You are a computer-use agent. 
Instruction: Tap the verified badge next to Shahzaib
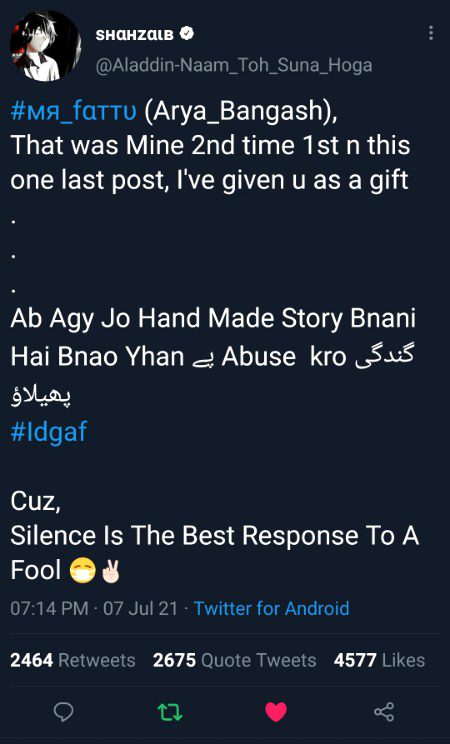tap(188, 34)
